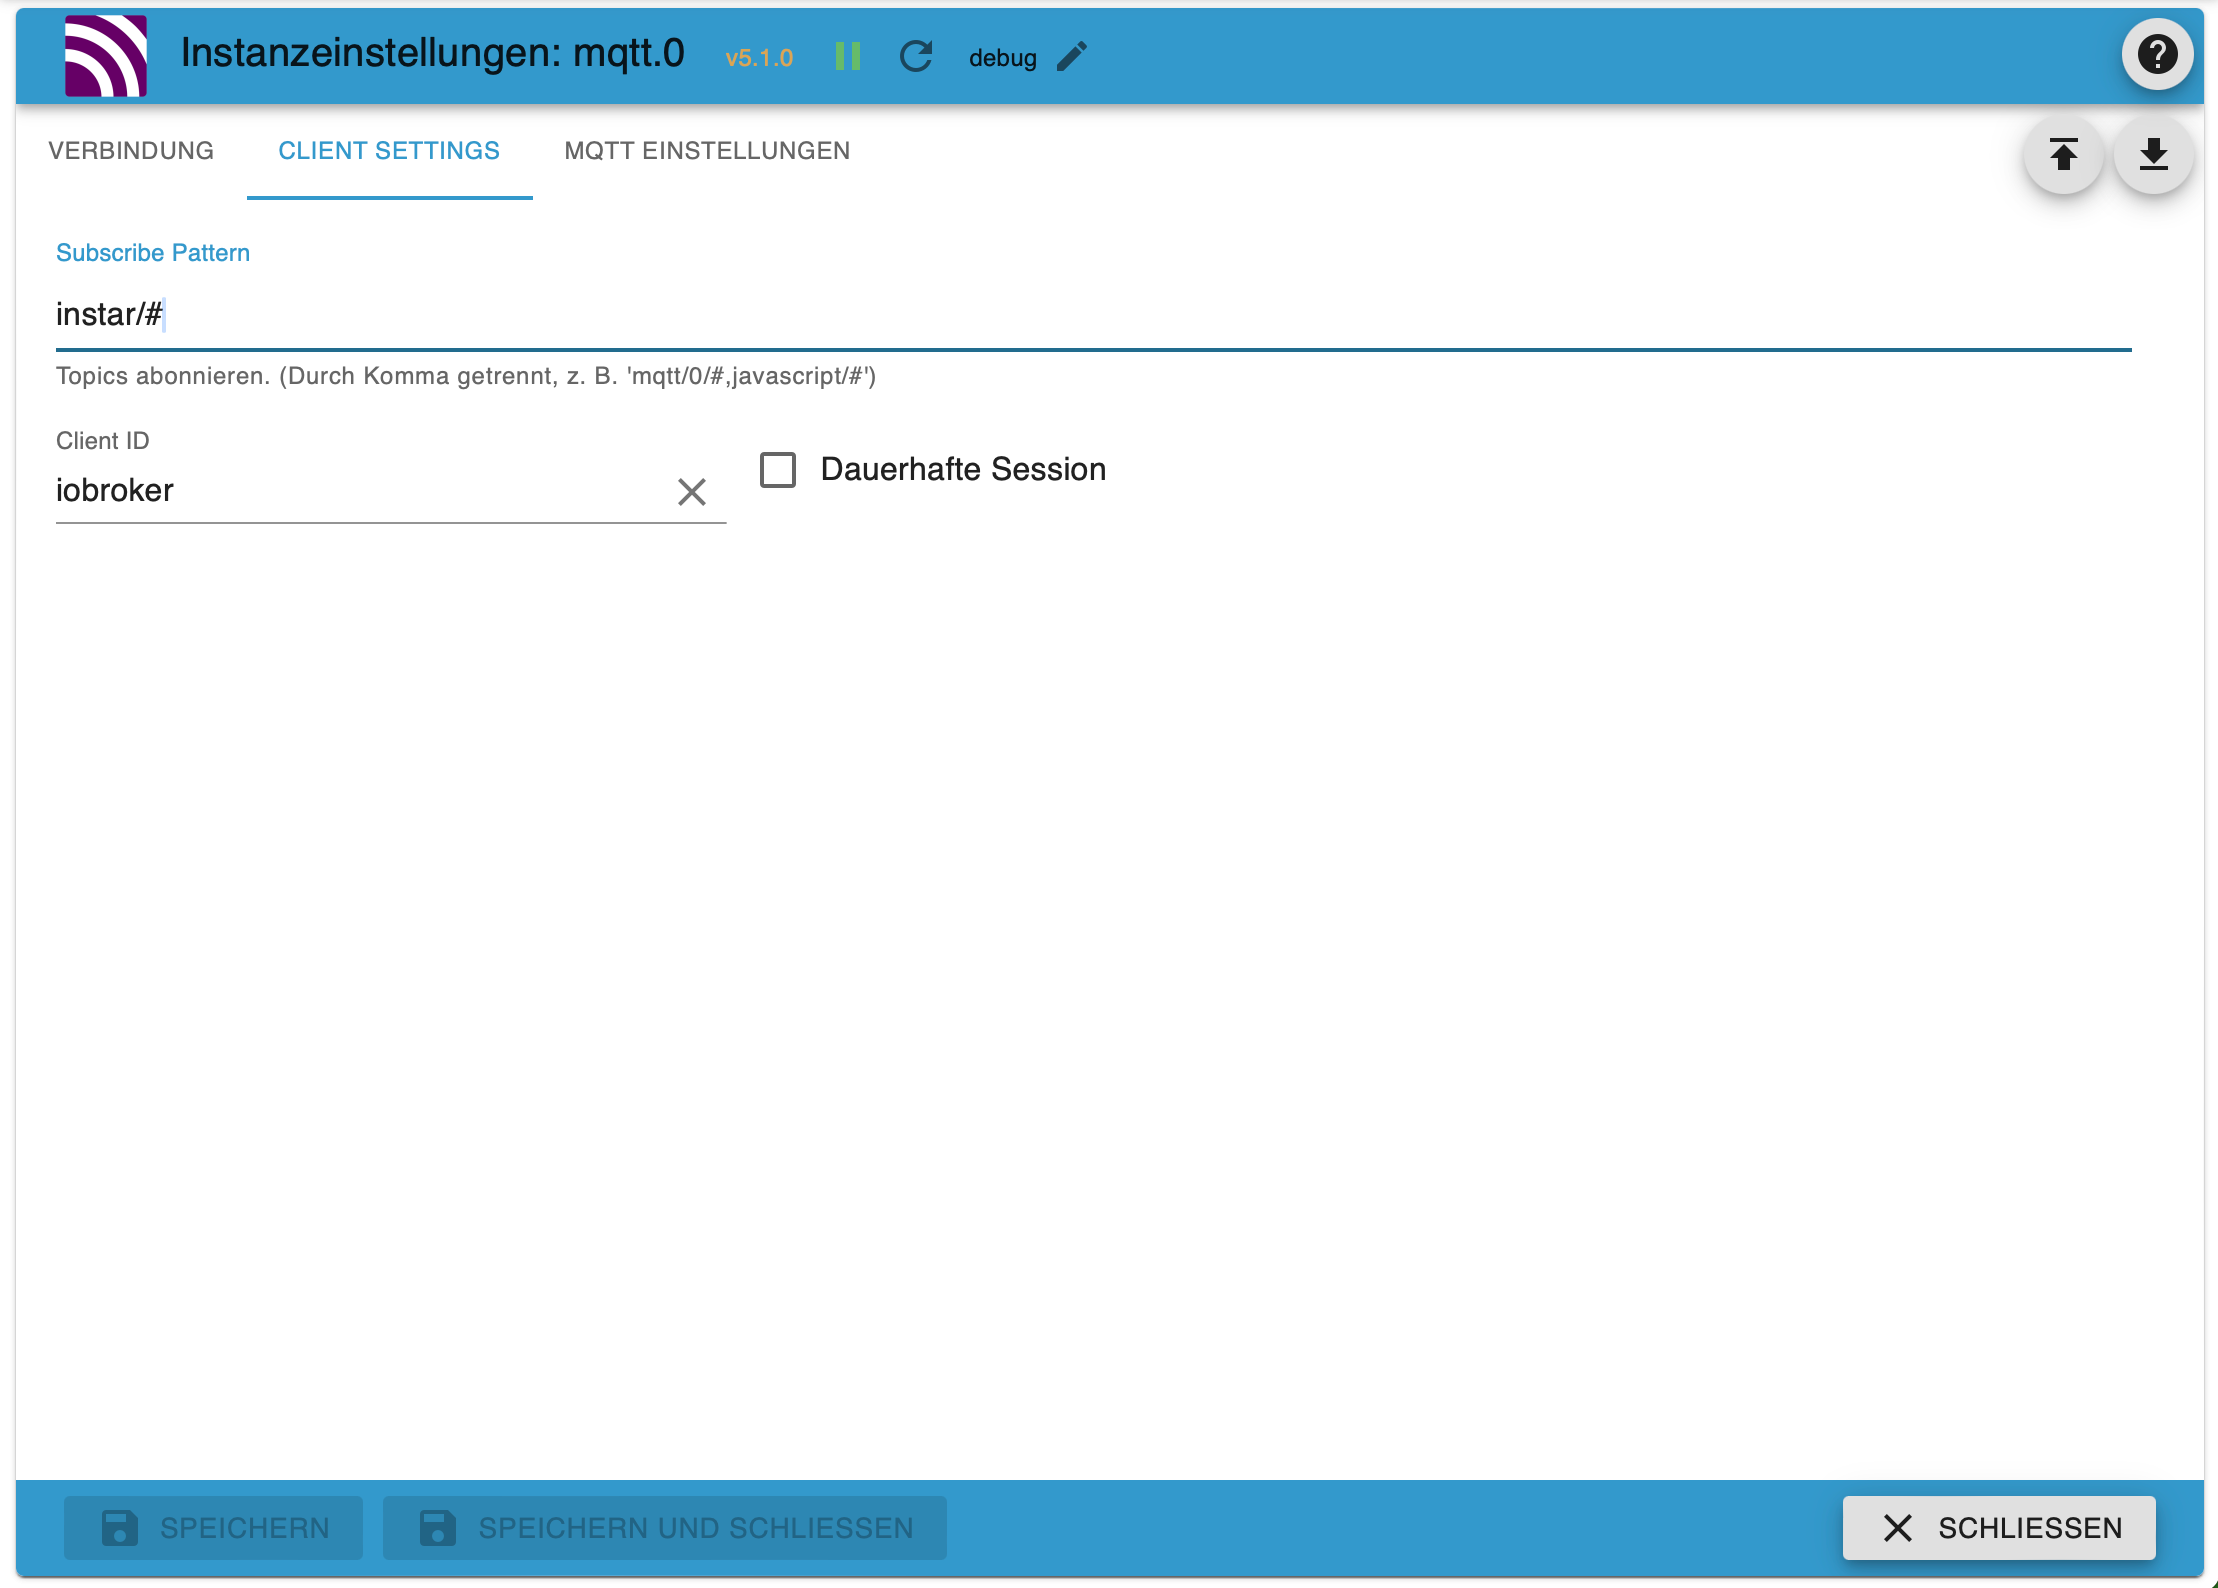Clear the Client ID field using the X
Screen dimensions: 2218x1588
(x=692, y=491)
